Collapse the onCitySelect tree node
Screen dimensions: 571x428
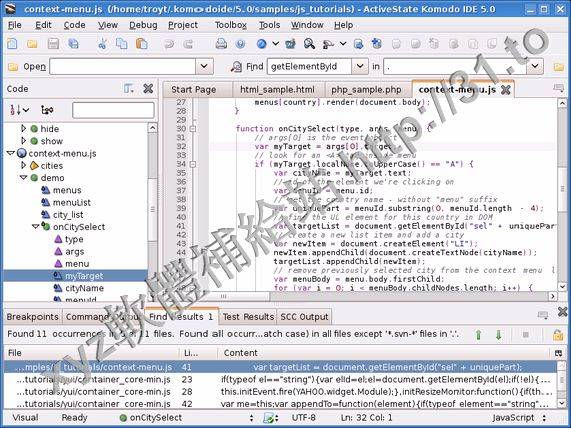(x=36, y=227)
